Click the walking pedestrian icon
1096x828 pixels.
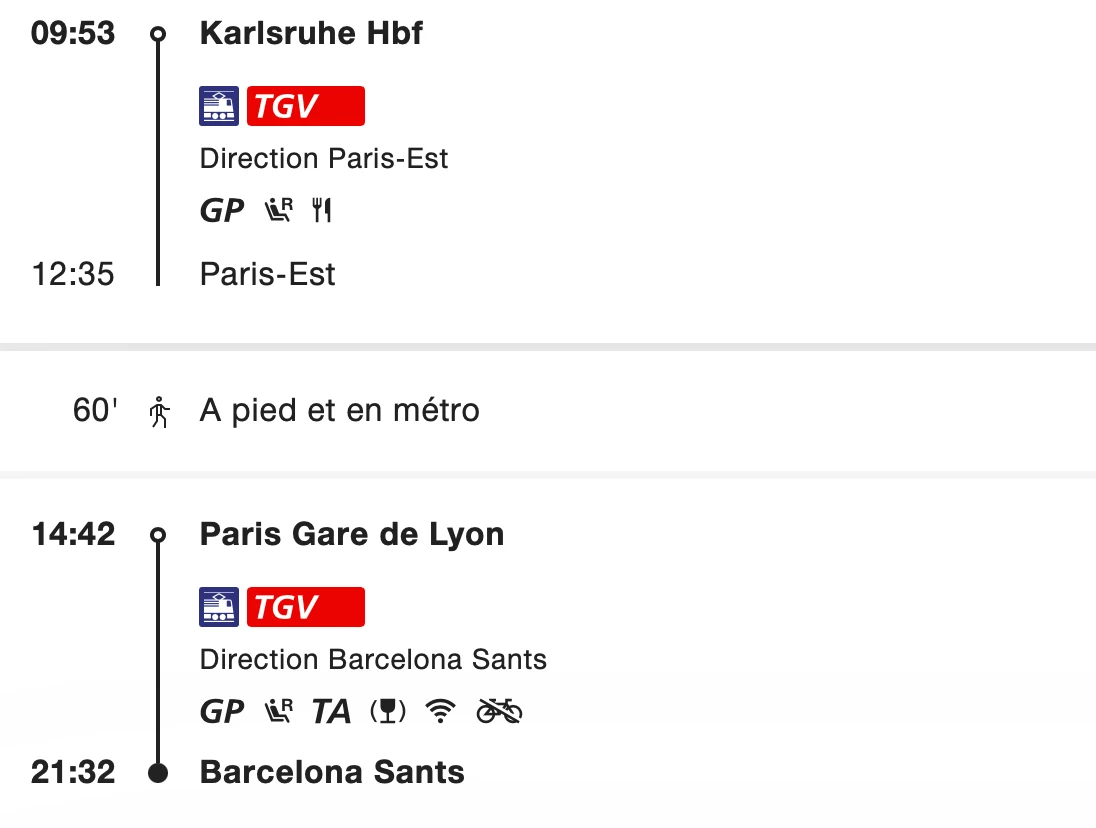click(x=159, y=411)
